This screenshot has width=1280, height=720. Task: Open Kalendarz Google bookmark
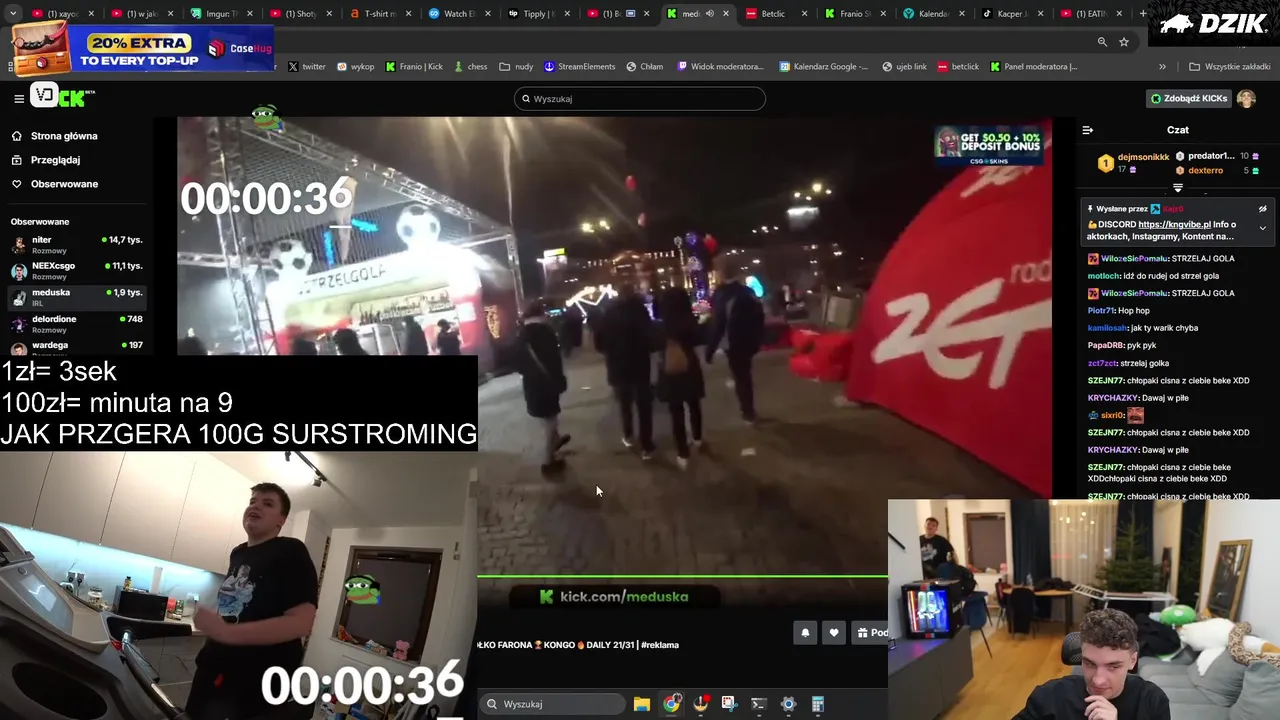(823, 67)
